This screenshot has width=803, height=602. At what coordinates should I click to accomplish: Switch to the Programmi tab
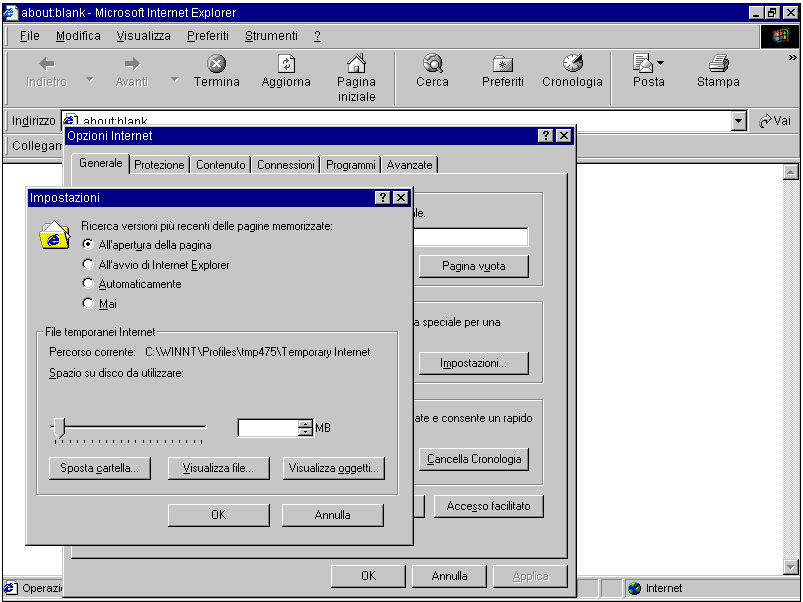click(x=351, y=165)
